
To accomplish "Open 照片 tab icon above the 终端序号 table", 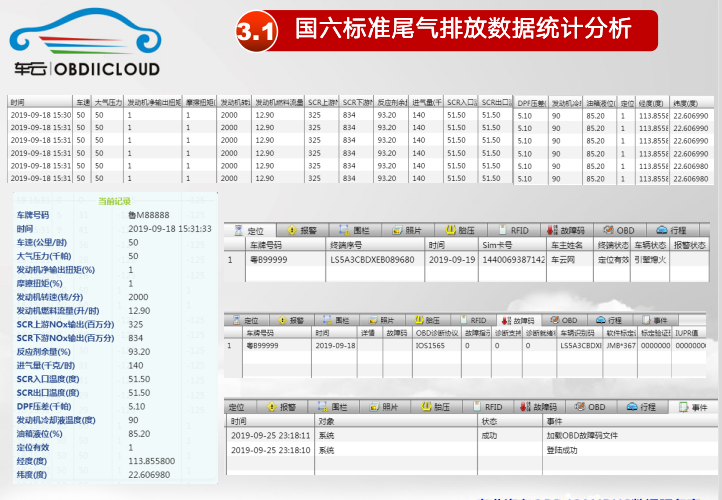I will point(397,230).
